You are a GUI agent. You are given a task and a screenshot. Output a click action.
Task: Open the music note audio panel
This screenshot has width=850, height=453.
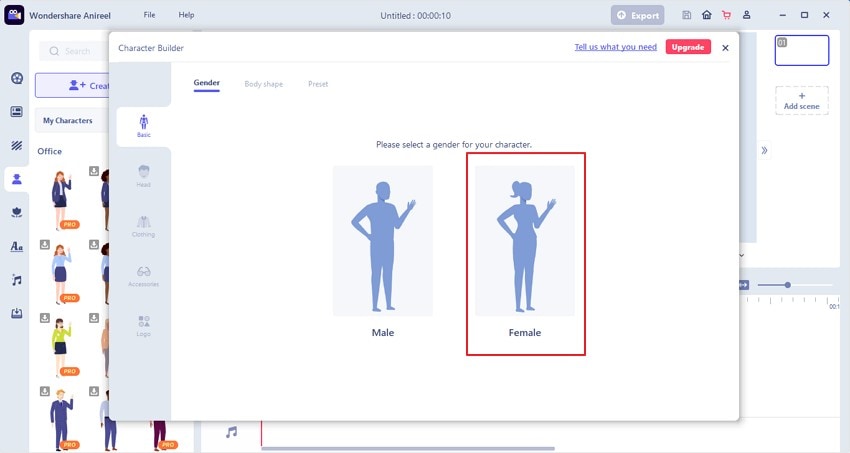17,280
